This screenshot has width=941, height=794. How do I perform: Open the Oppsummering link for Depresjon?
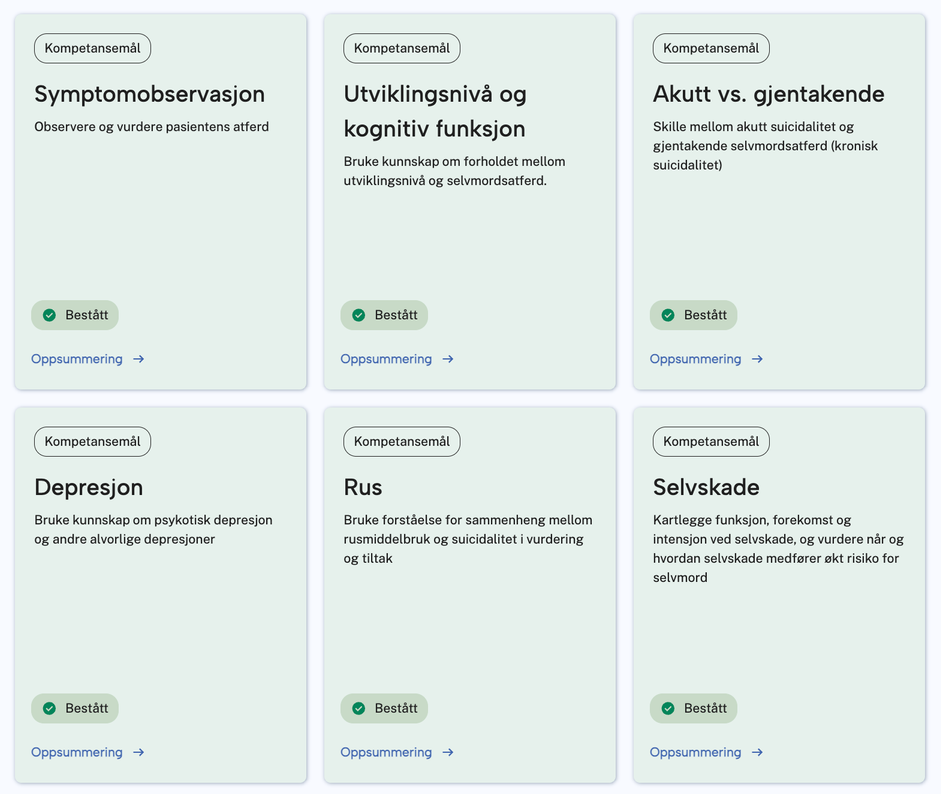coord(77,753)
